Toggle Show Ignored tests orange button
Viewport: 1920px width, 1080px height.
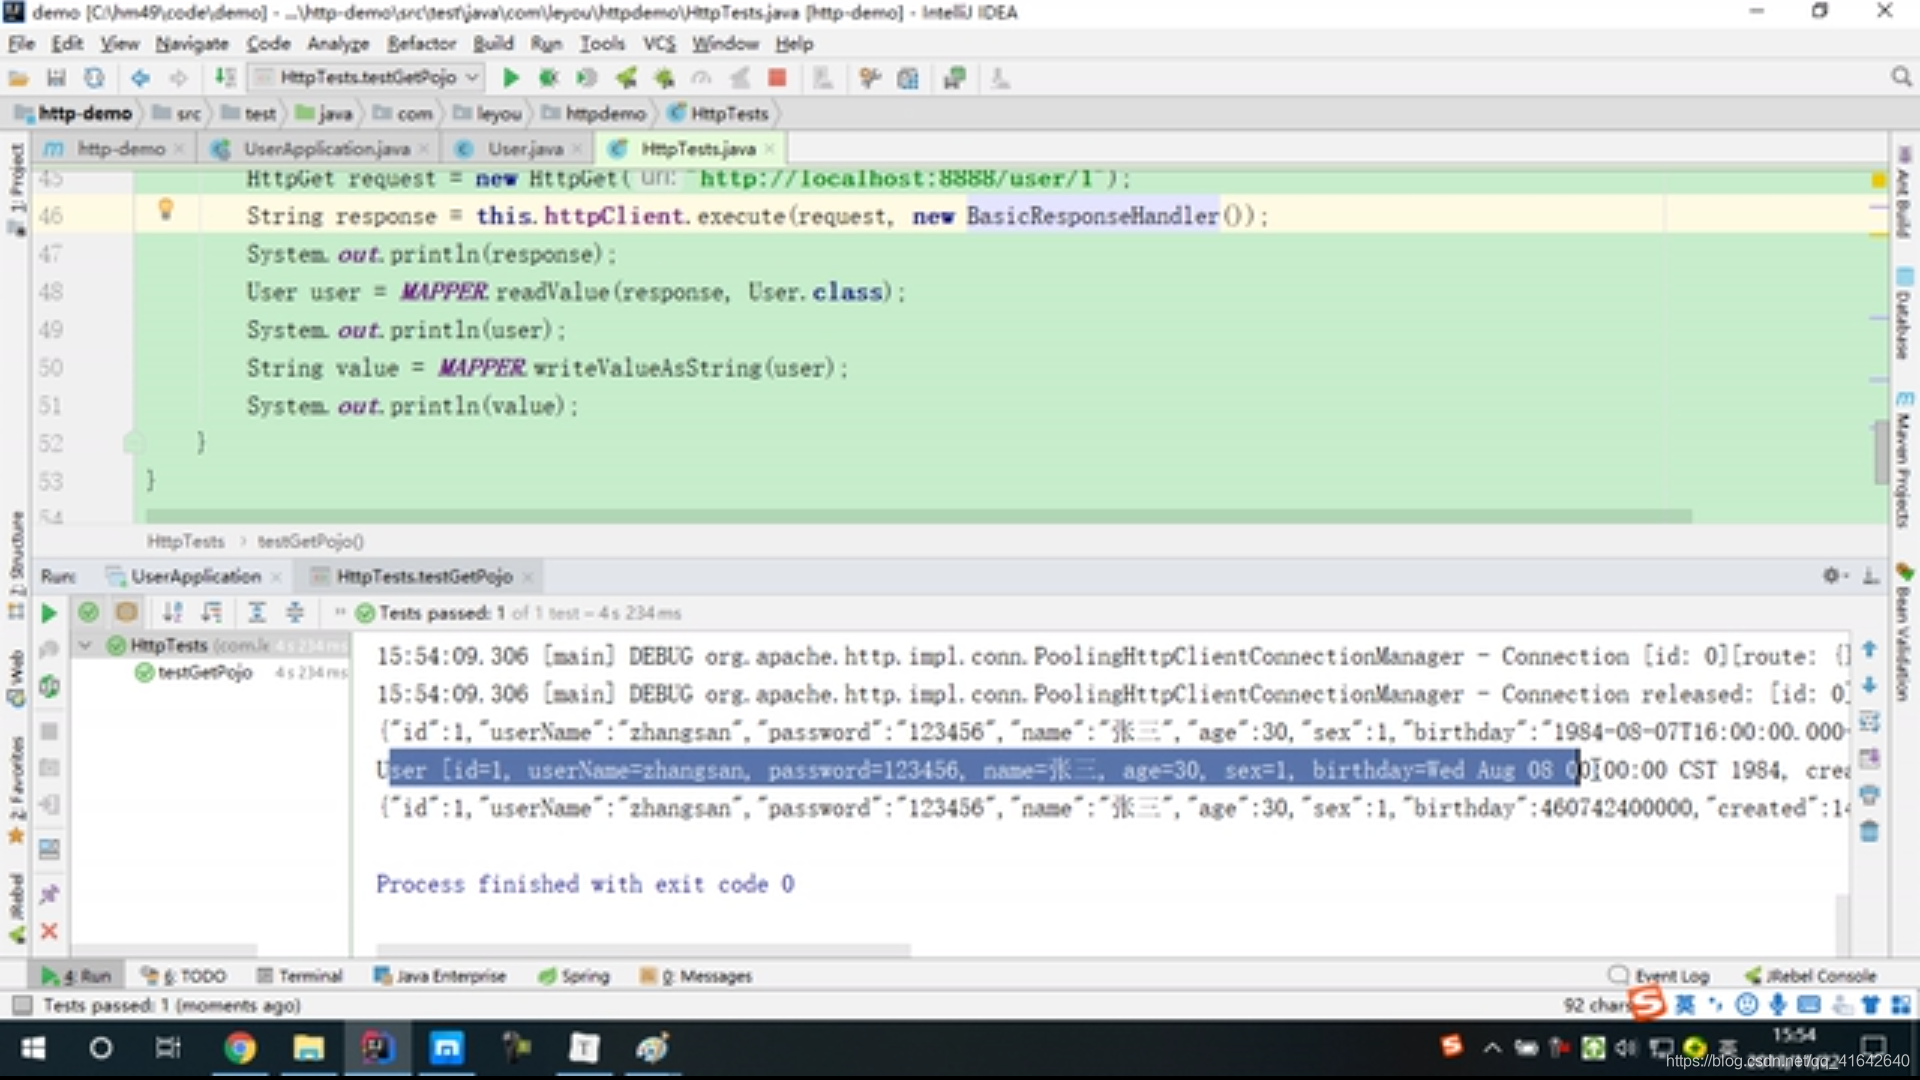pyautogui.click(x=126, y=612)
